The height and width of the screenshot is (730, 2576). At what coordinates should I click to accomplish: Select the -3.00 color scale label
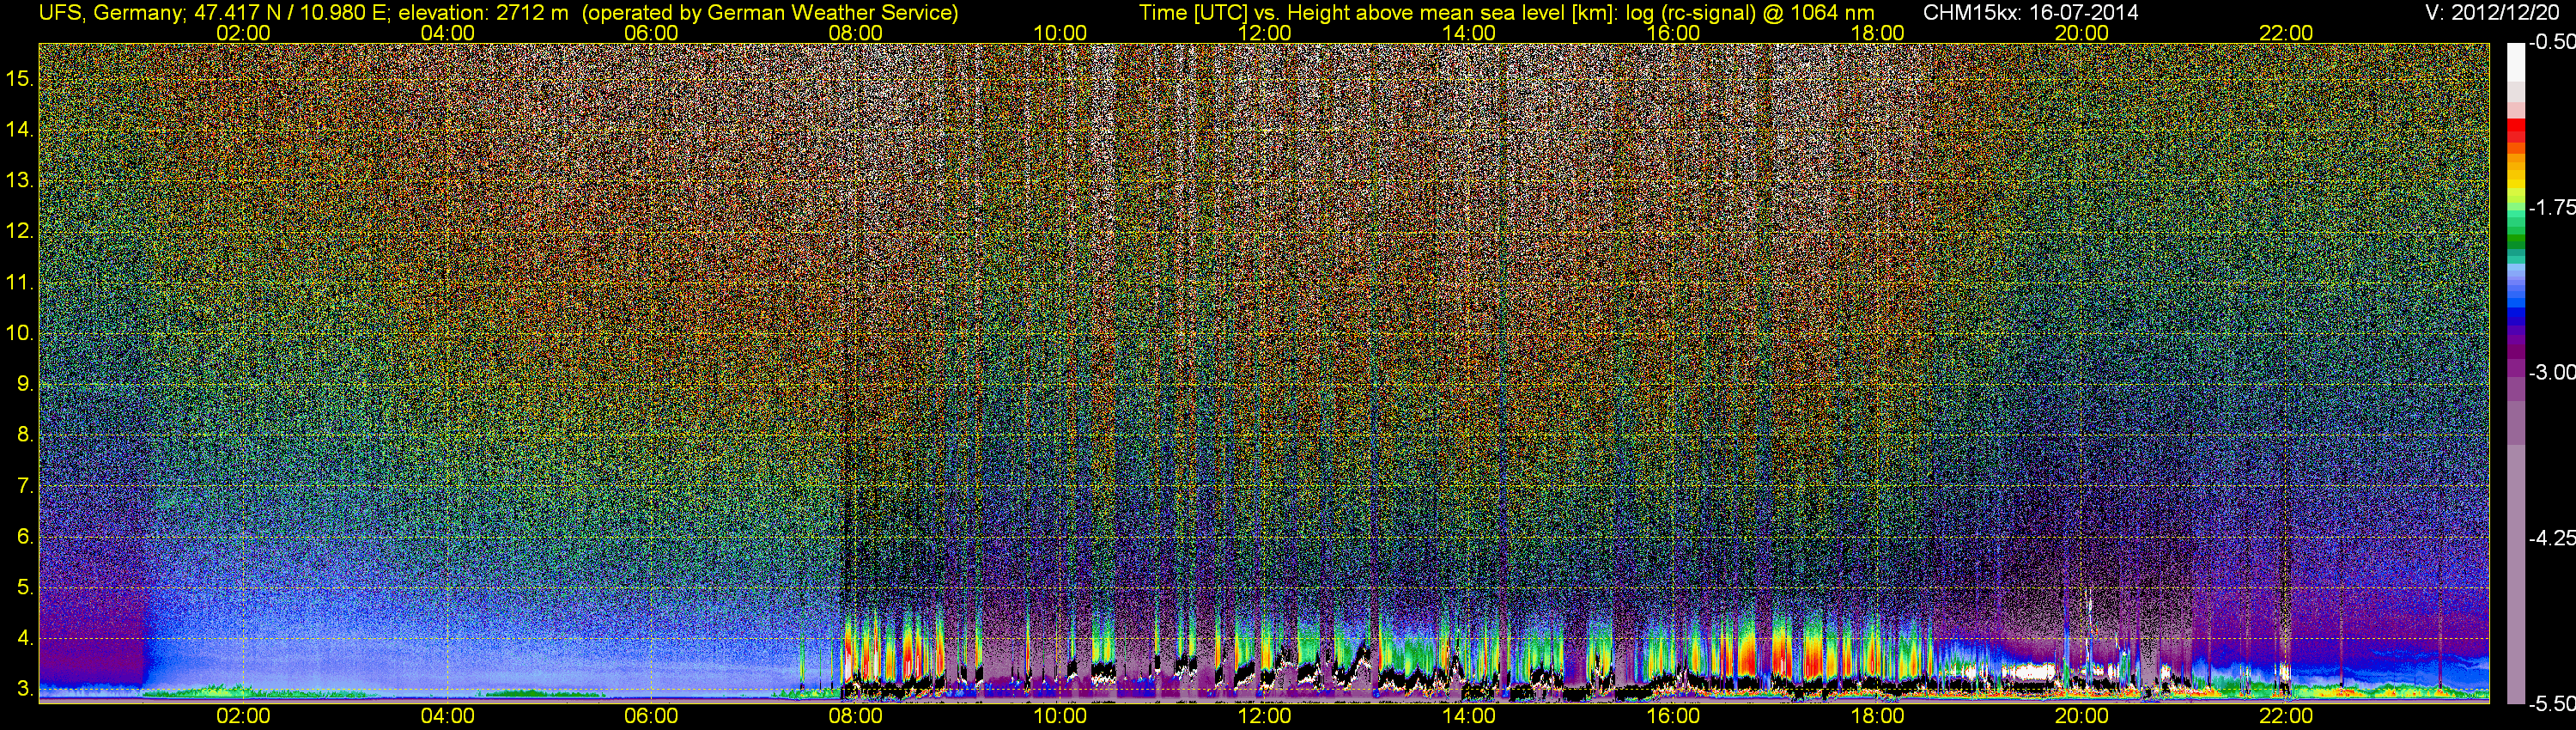pyautogui.click(x=2551, y=372)
